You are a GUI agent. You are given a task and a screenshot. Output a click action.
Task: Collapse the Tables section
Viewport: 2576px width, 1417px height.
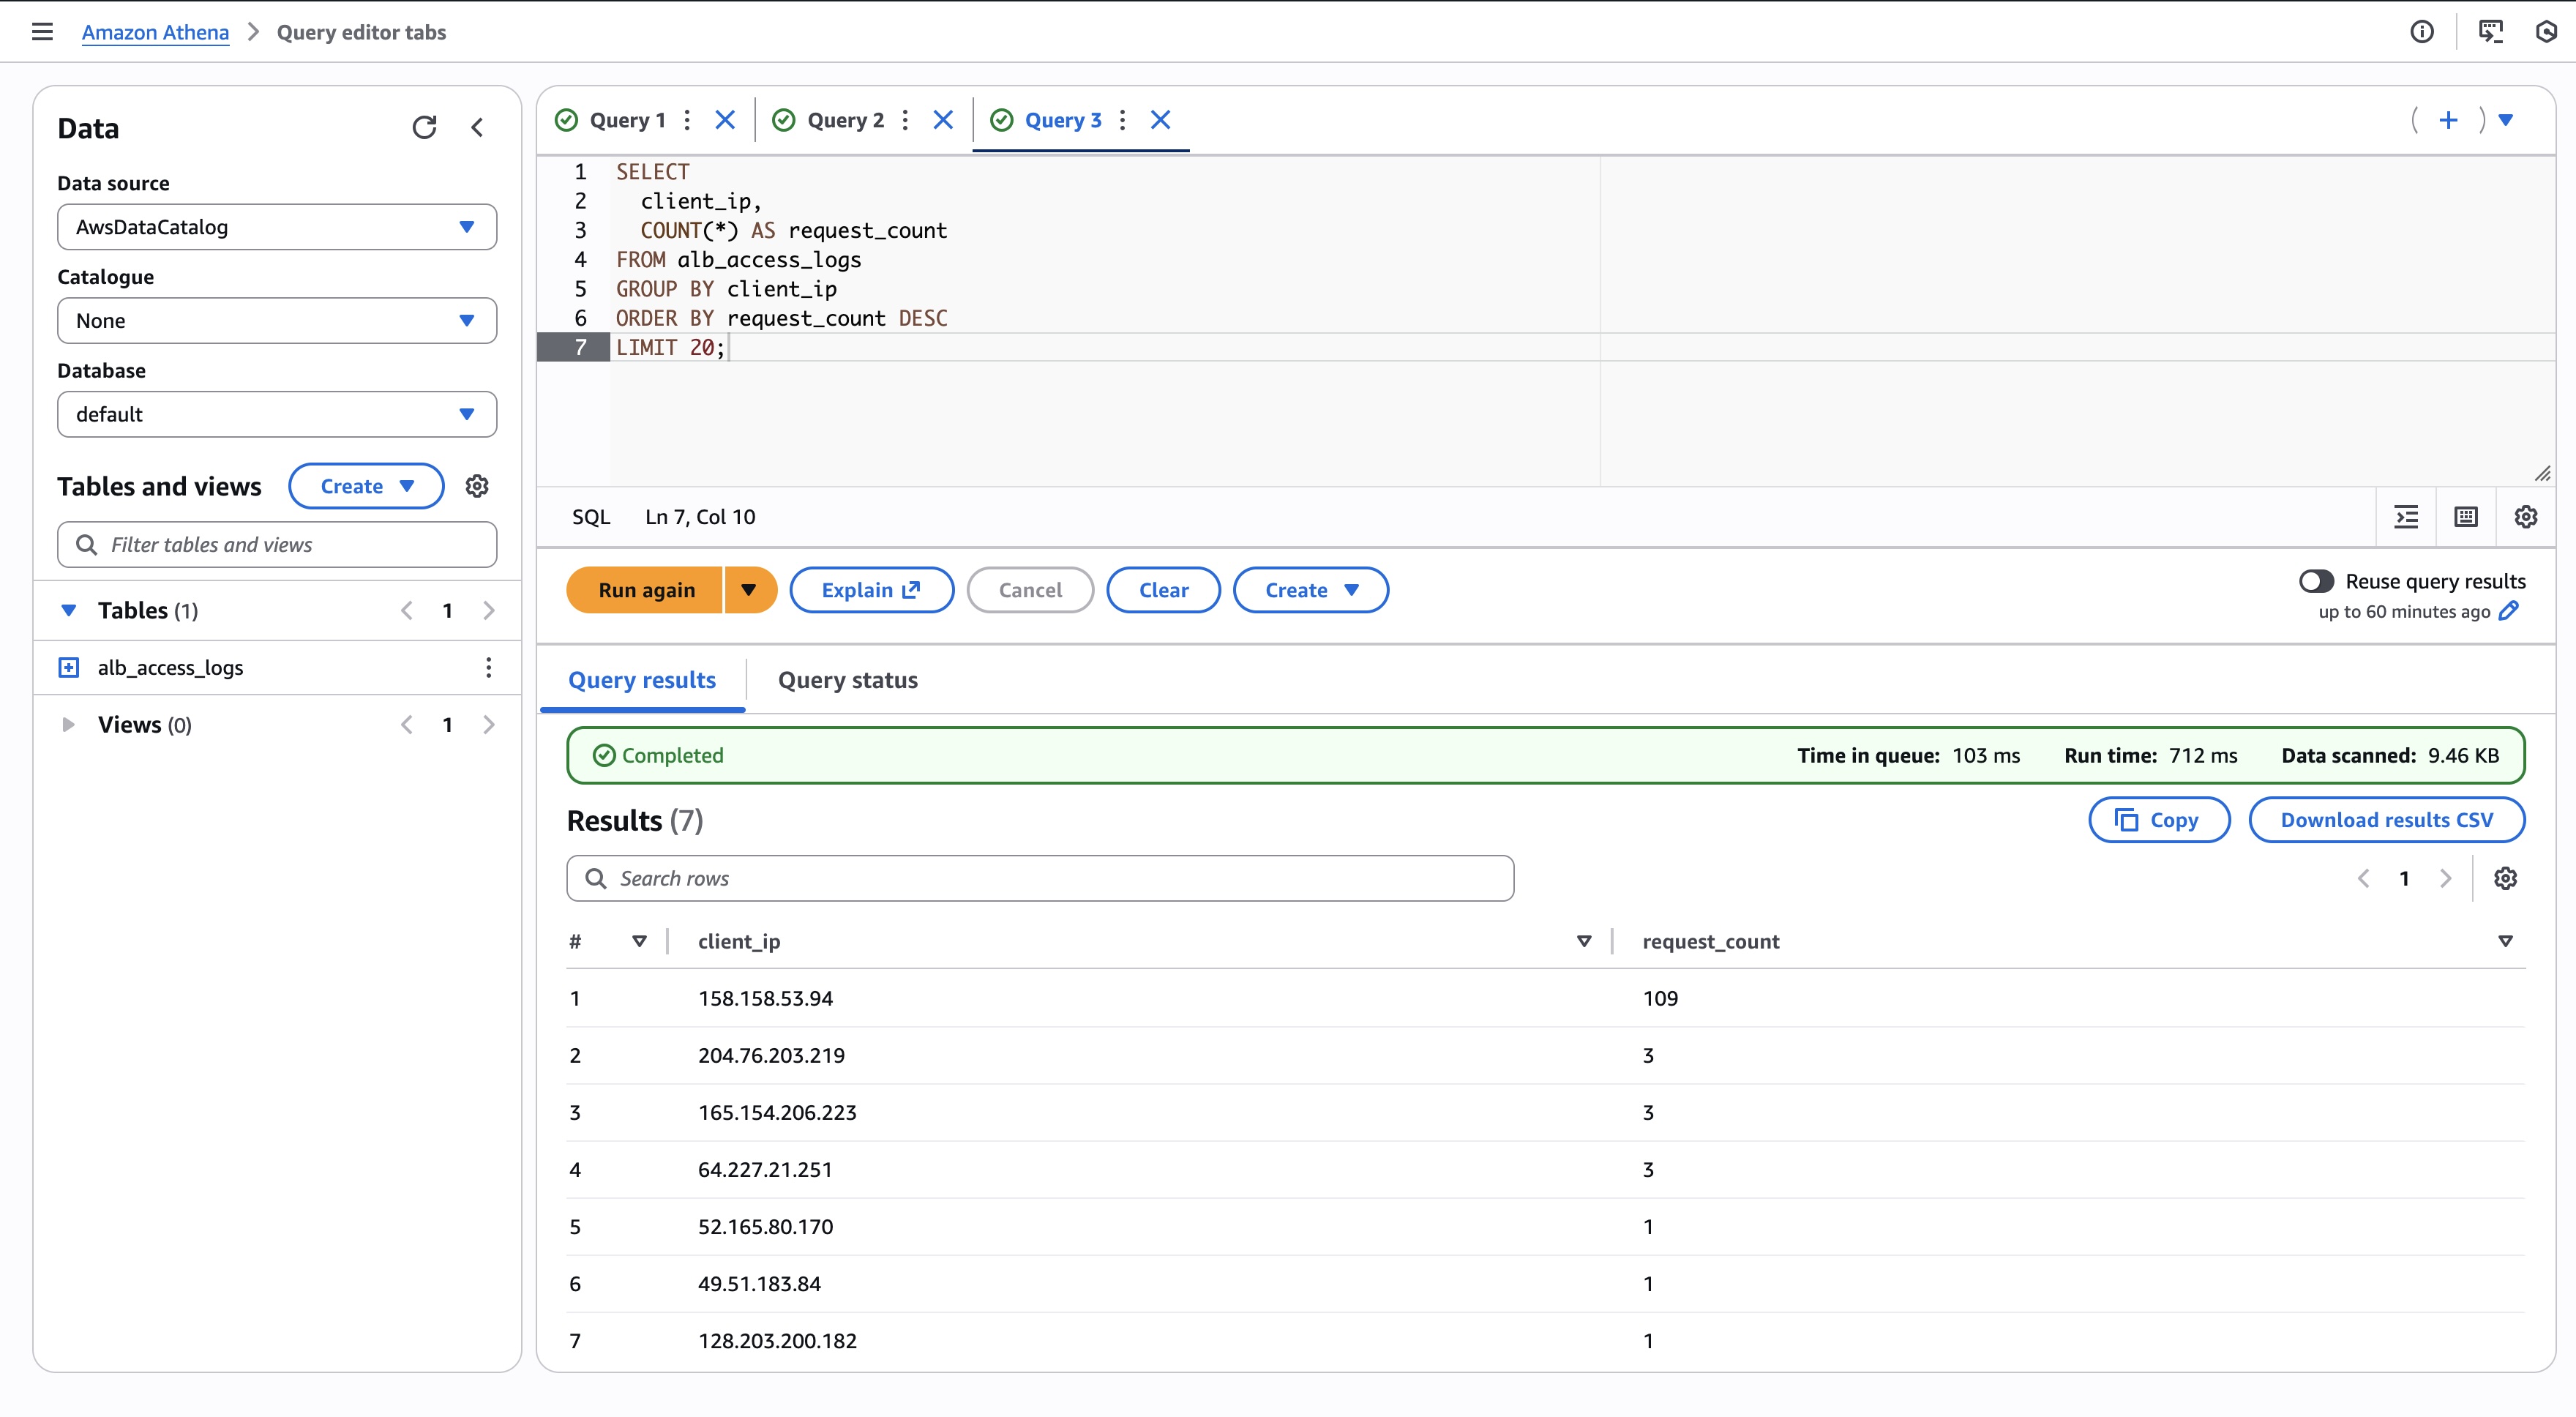pos(68,610)
